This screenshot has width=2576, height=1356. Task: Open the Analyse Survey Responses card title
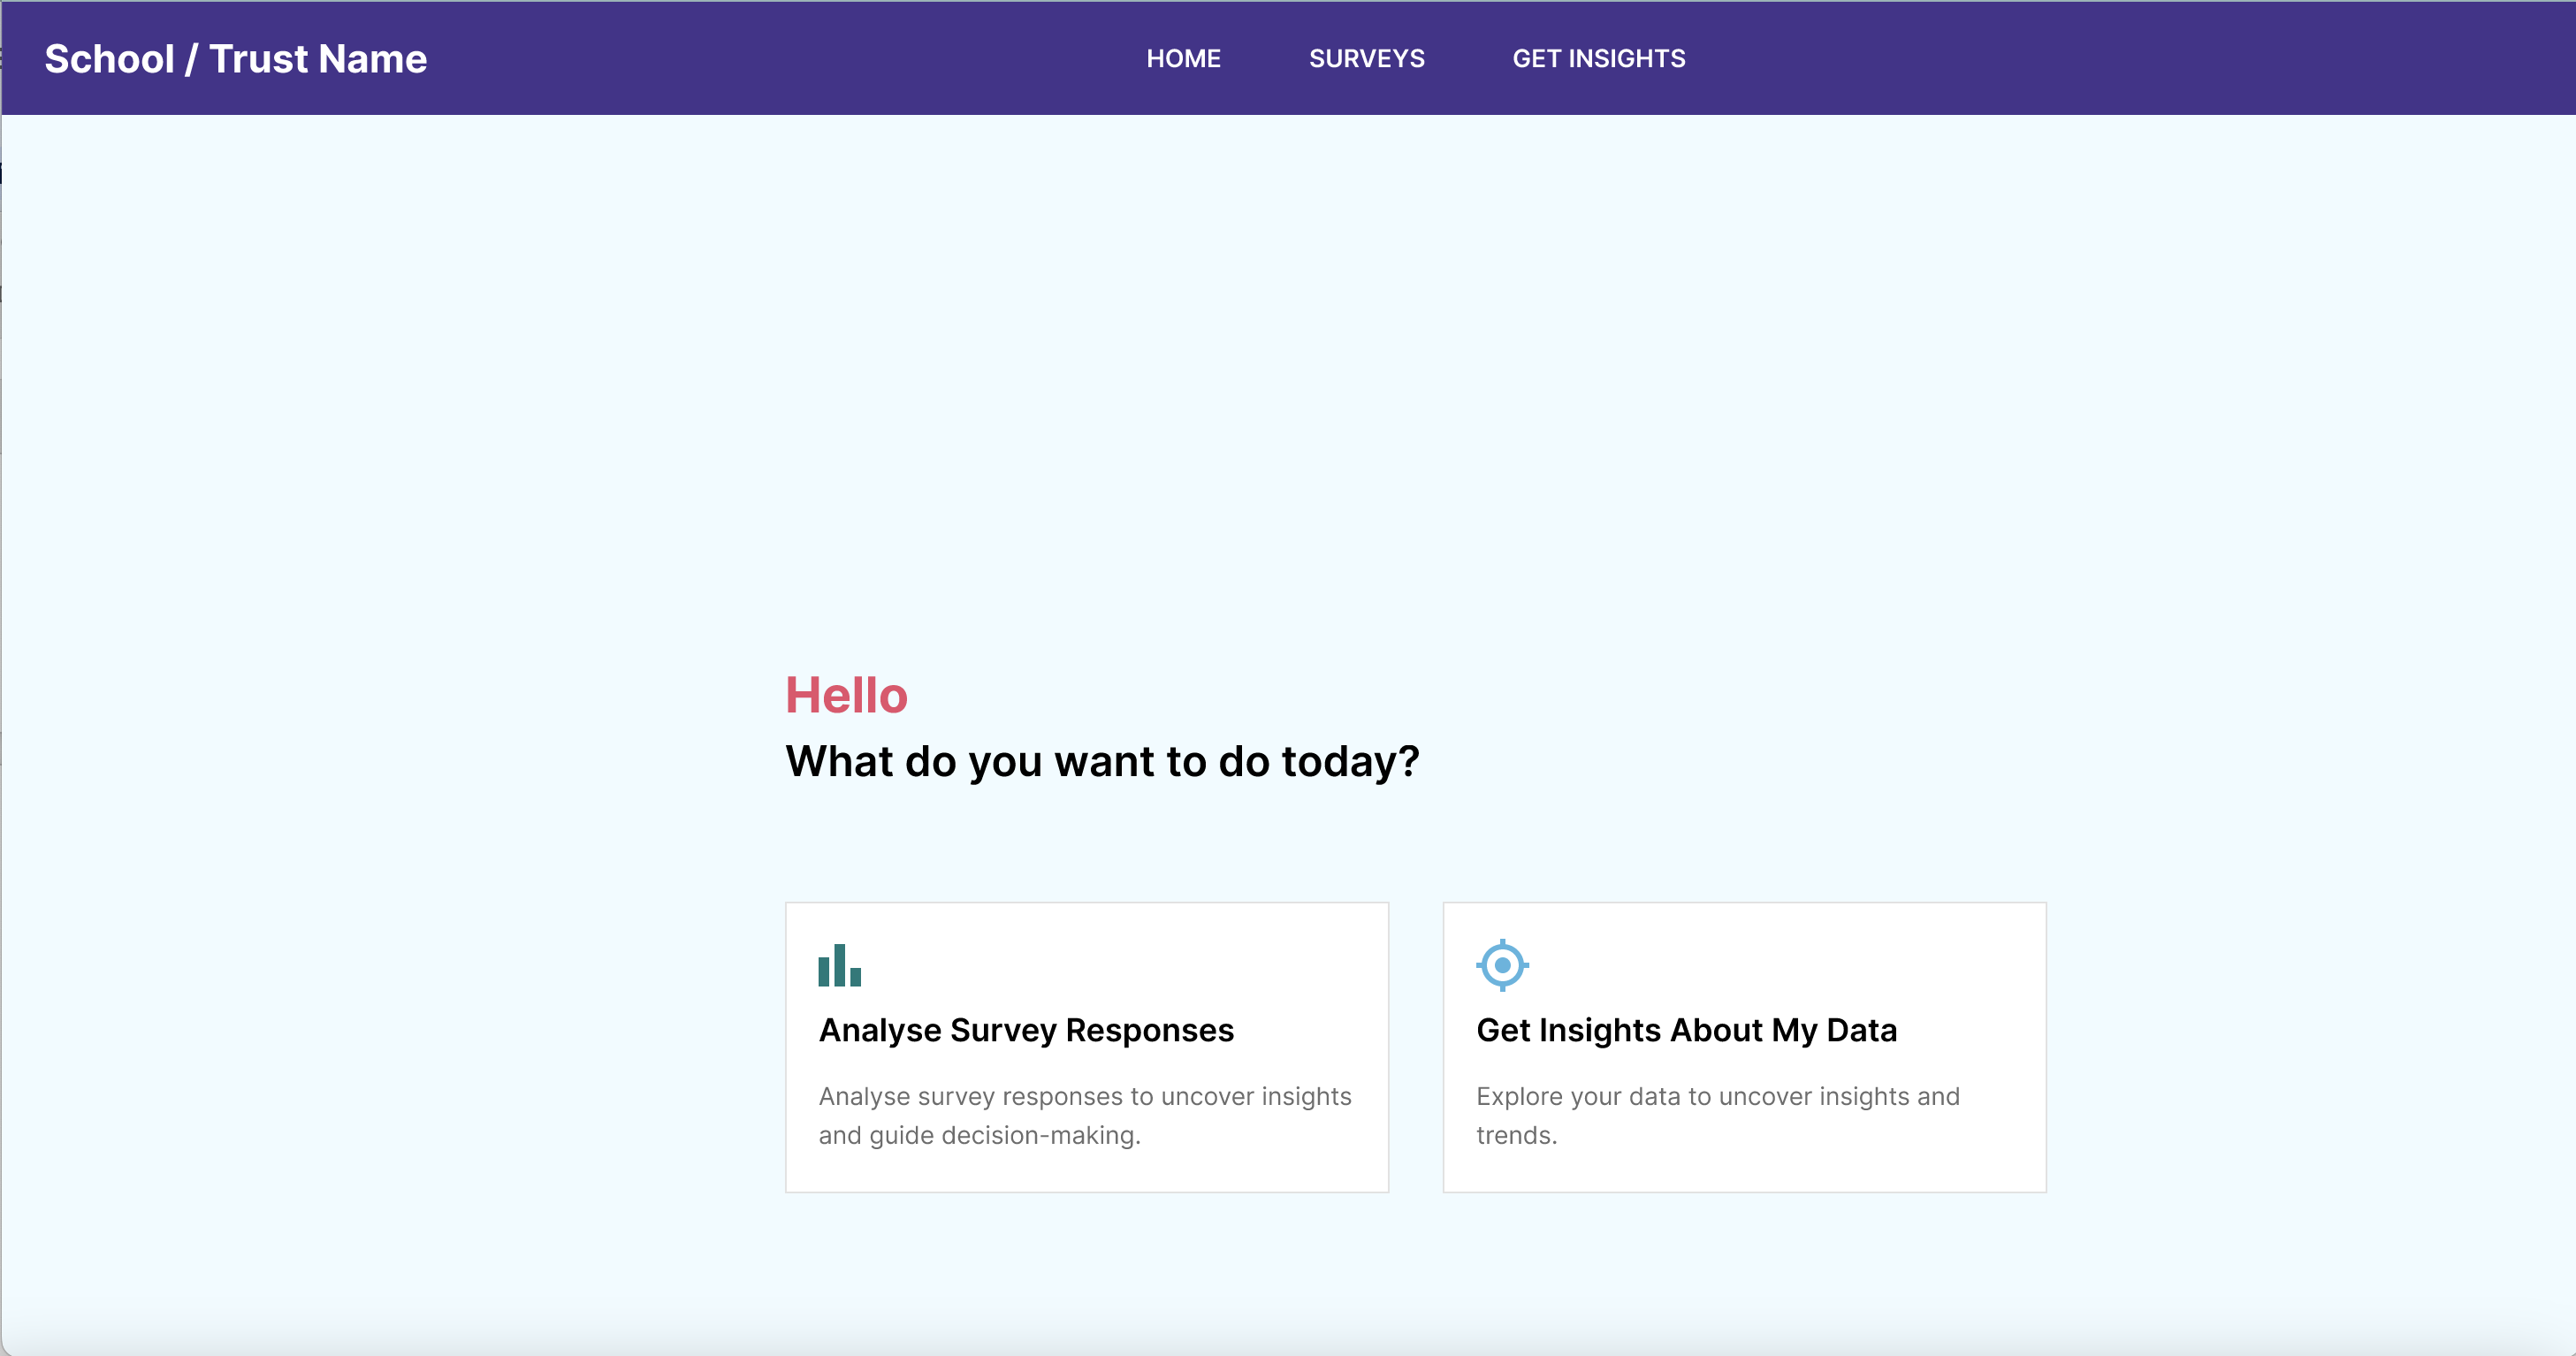click(1026, 1030)
